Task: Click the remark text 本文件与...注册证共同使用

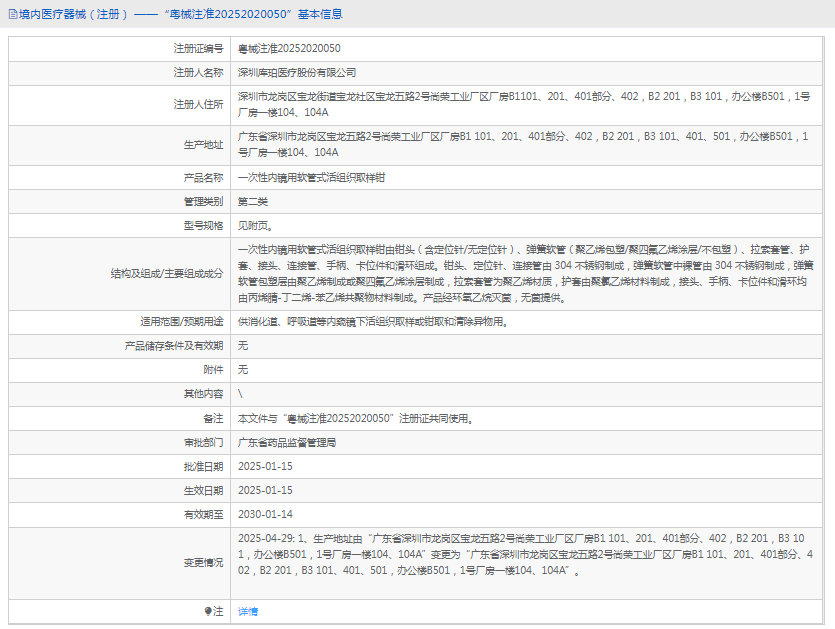Action: tap(356, 419)
